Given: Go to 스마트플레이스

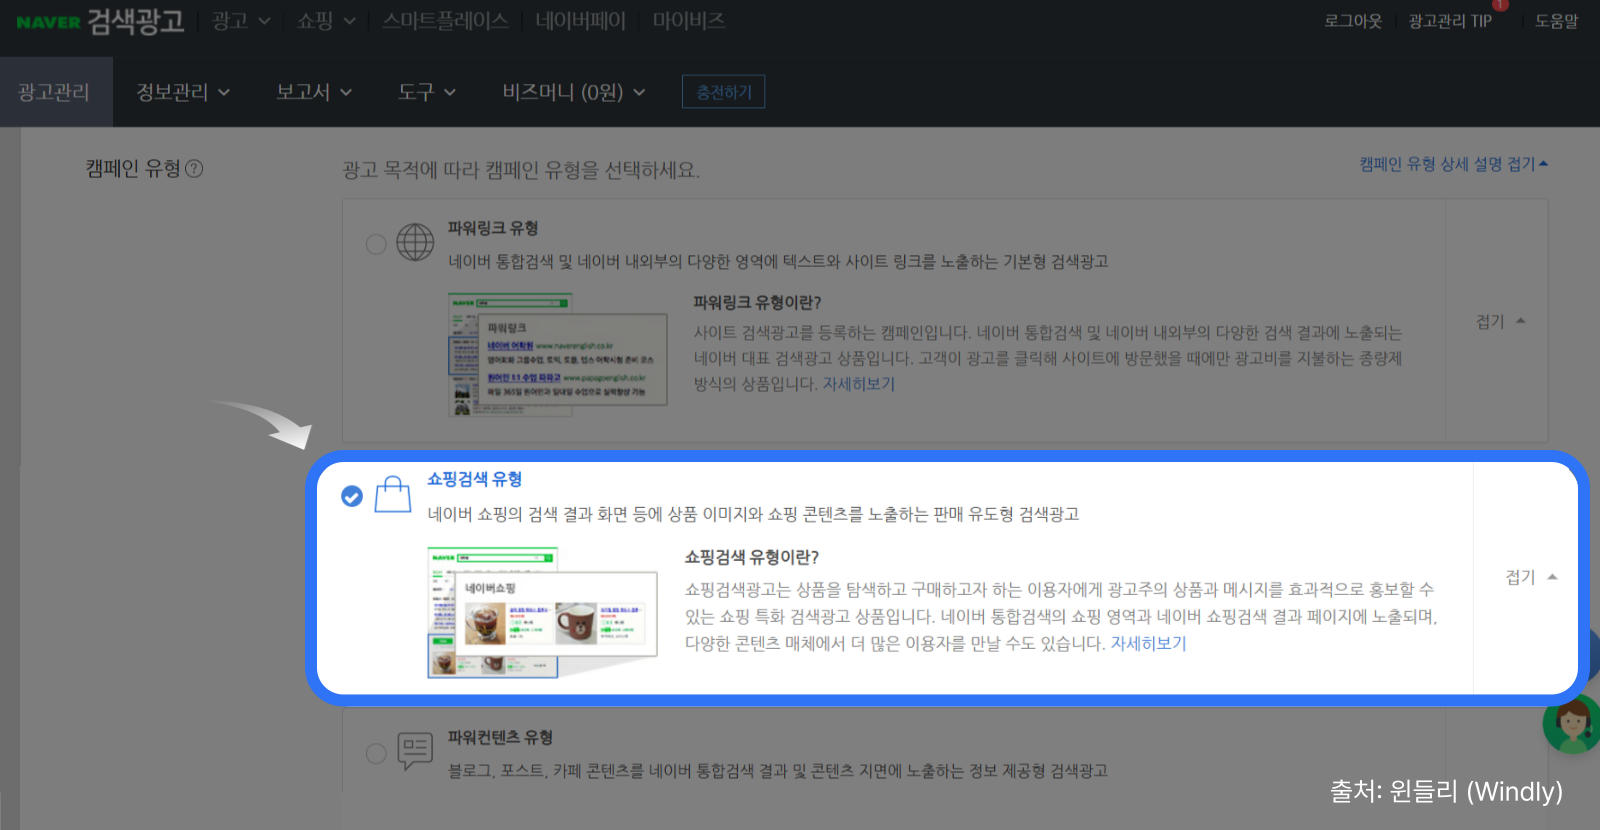Looking at the screenshot, I should (445, 21).
